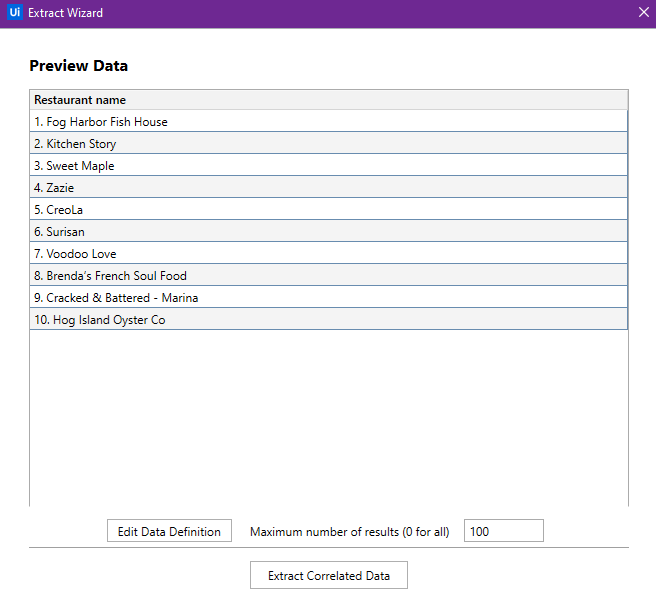The width and height of the screenshot is (656, 591).
Task: Select row 4. Zazie
Action: tap(328, 187)
